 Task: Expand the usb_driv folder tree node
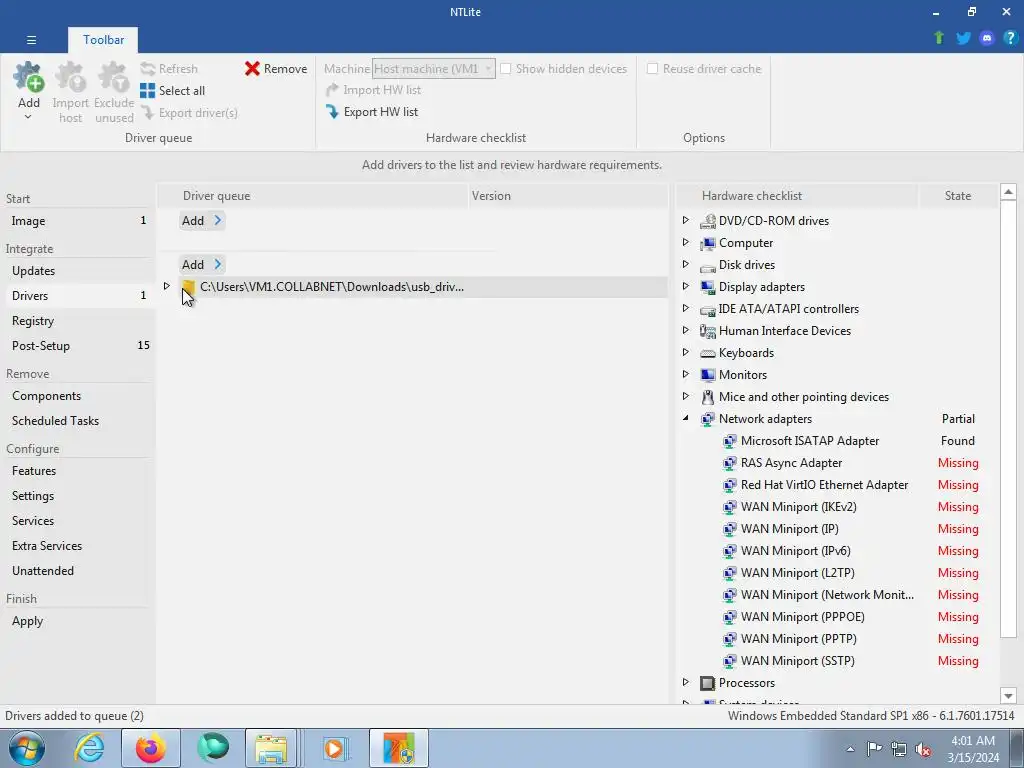tap(167, 287)
